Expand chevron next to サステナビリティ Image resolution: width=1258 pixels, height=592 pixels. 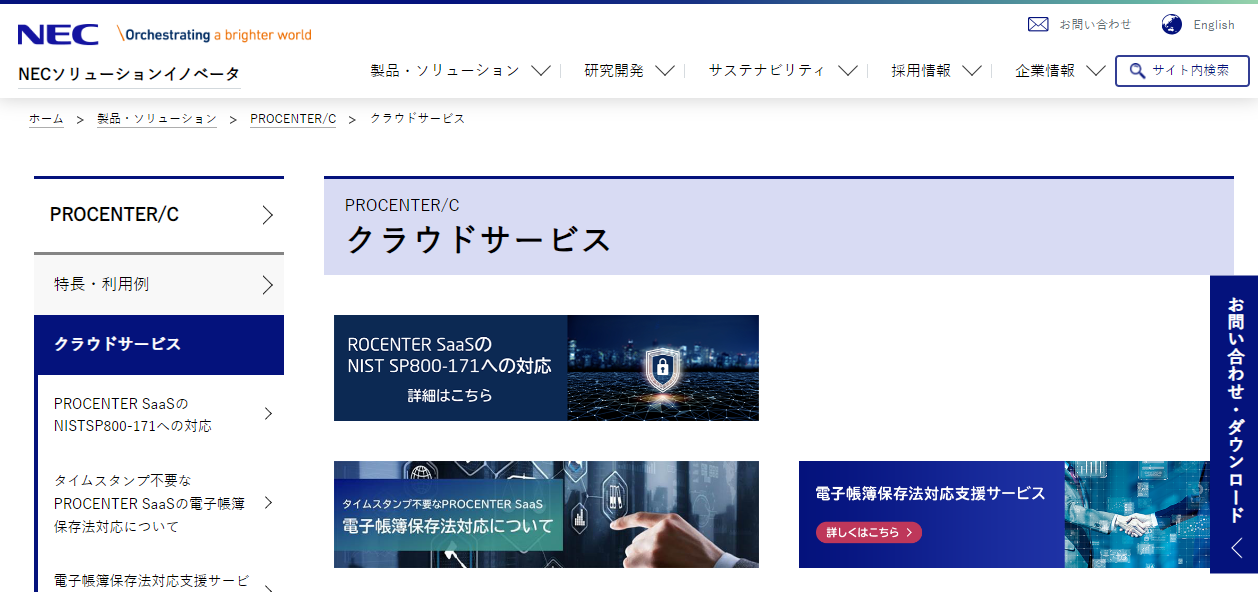pyautogui.click(x=848, y=71)
